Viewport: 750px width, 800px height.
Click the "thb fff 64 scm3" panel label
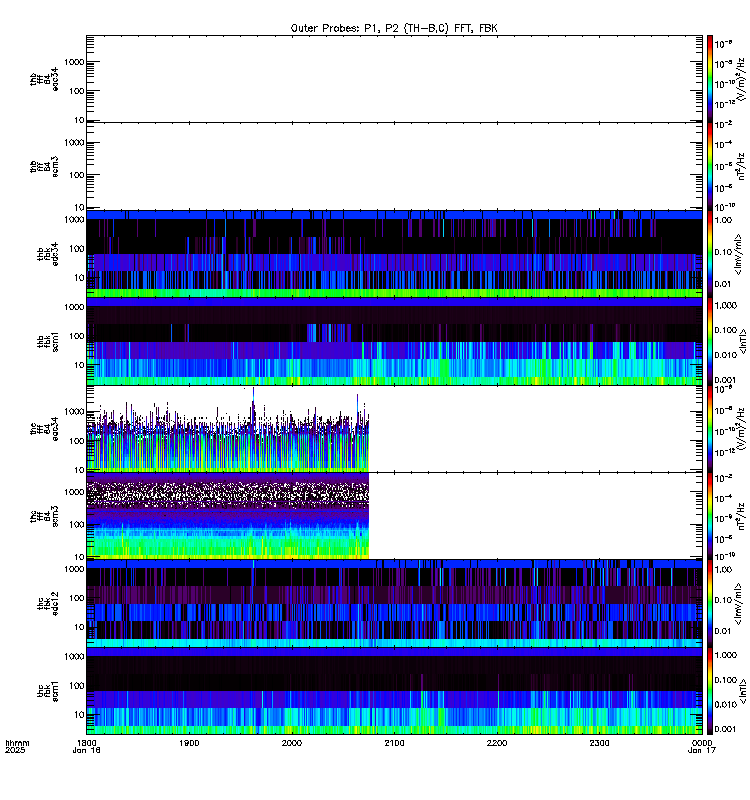tap(44, 166)
